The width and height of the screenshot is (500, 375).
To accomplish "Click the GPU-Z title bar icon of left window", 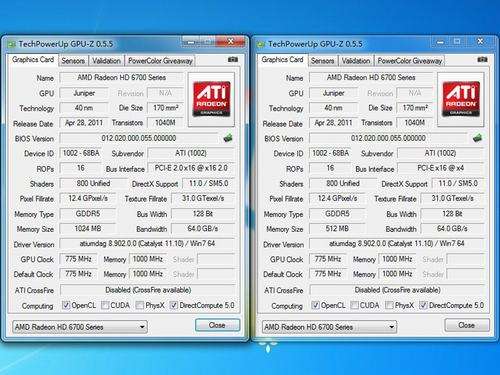I will [12, 44].
